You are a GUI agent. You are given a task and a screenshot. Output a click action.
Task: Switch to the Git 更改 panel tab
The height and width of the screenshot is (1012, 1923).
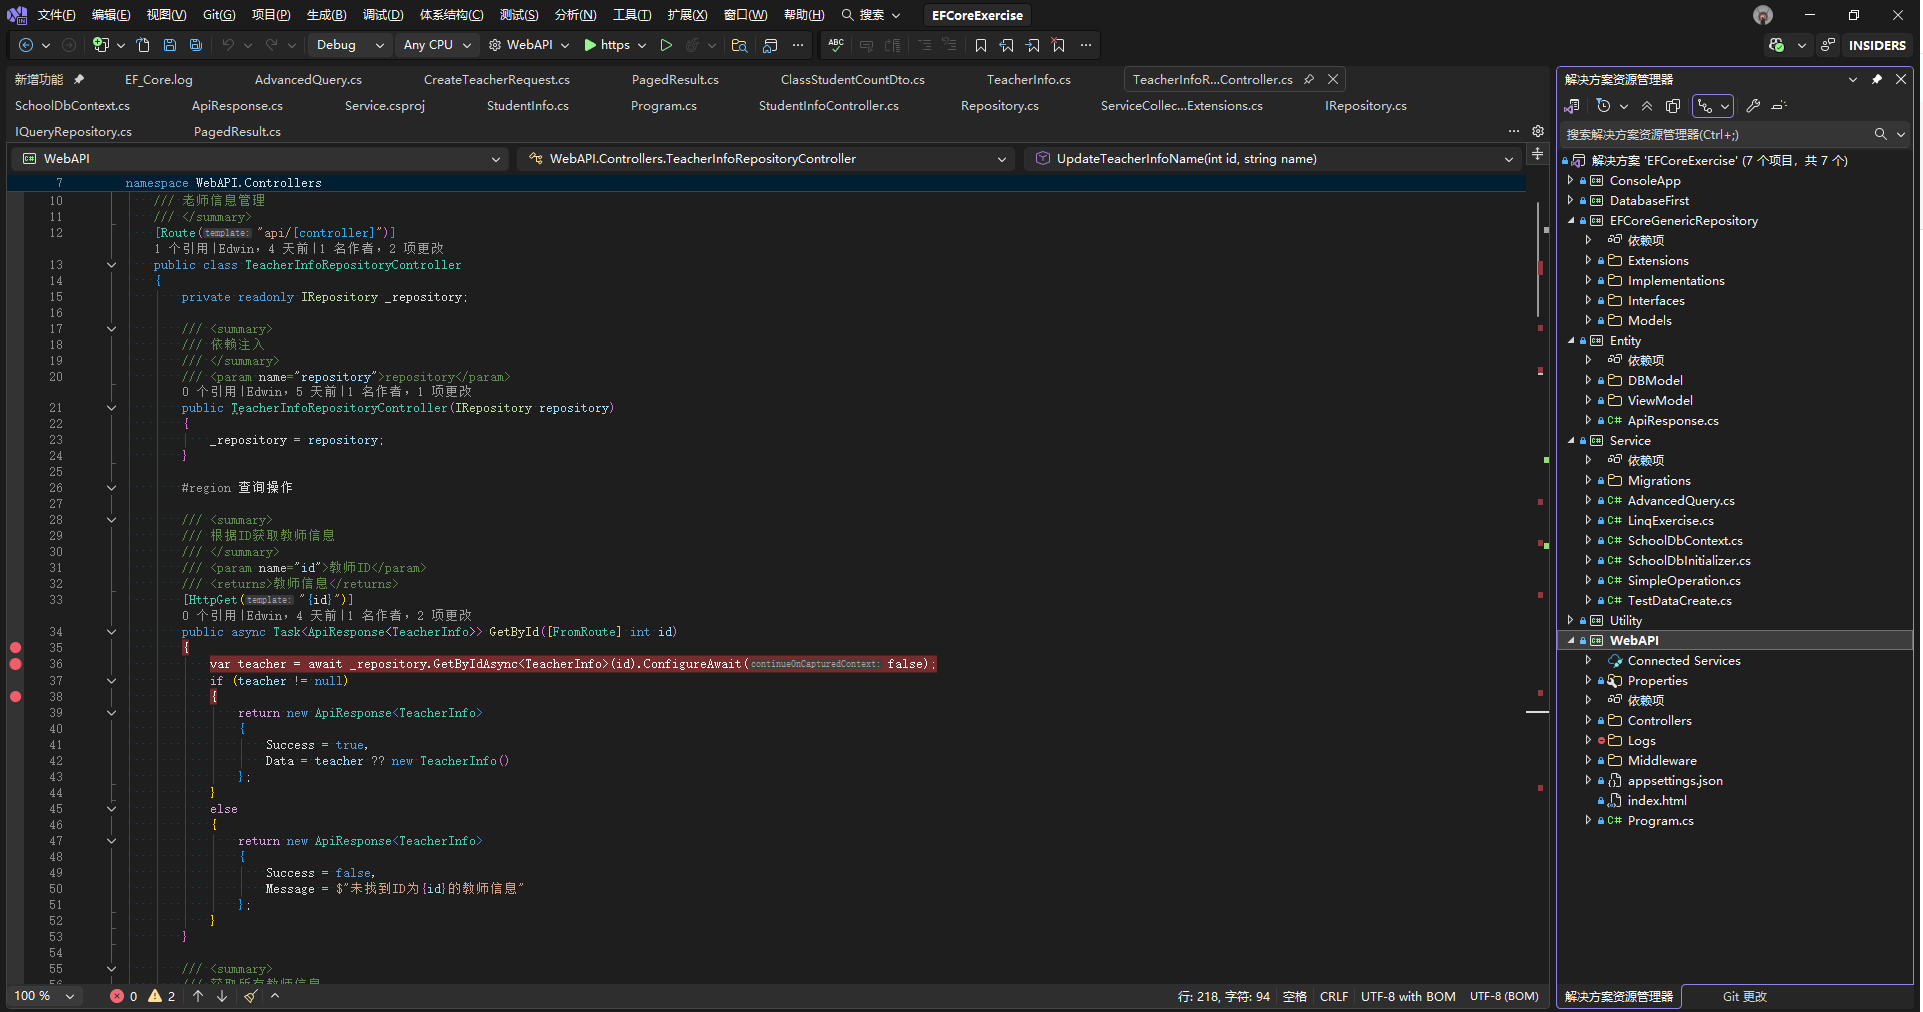tap(1744, 996)
